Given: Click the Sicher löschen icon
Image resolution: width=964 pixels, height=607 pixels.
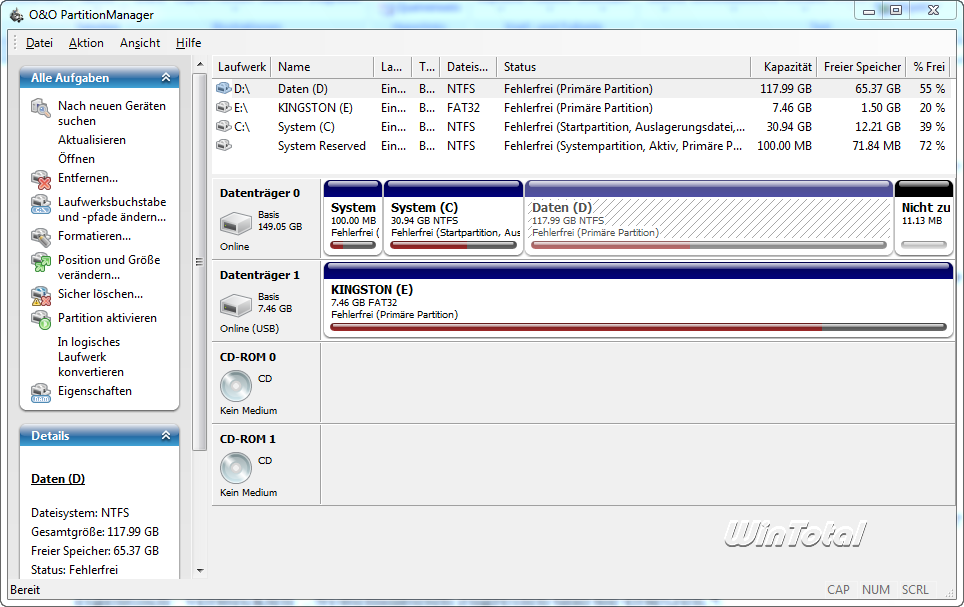Looking at the screenshot, I should point(41,296).
